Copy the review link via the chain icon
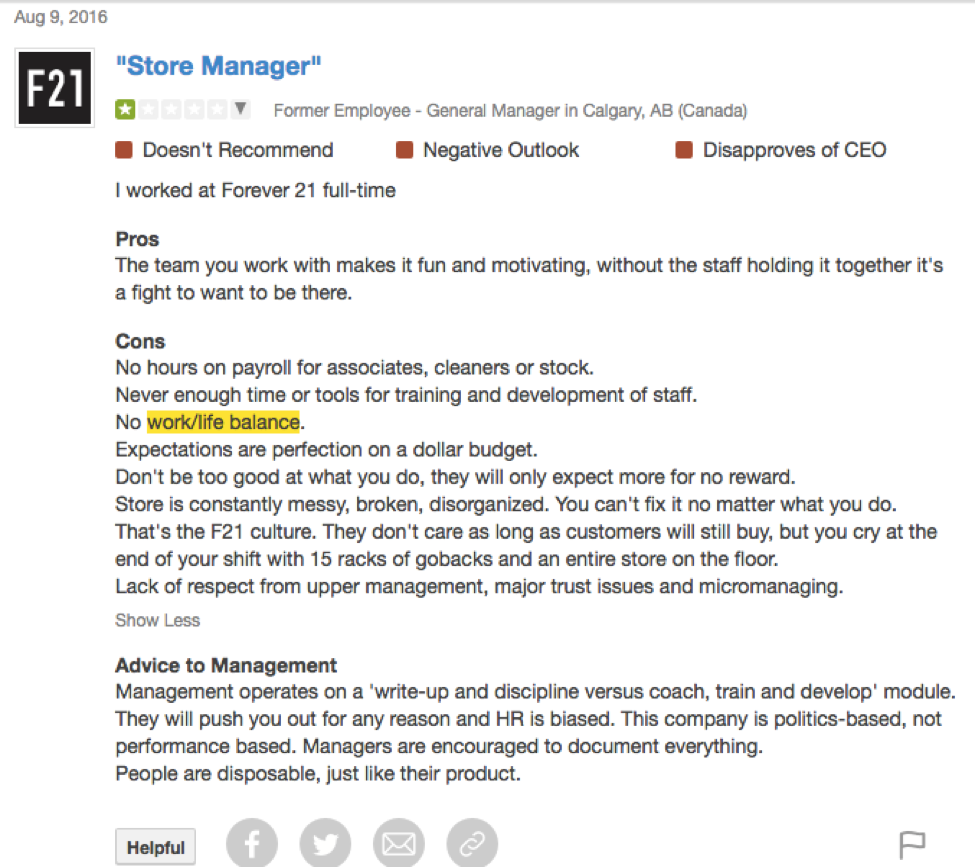 coord(472,843)
